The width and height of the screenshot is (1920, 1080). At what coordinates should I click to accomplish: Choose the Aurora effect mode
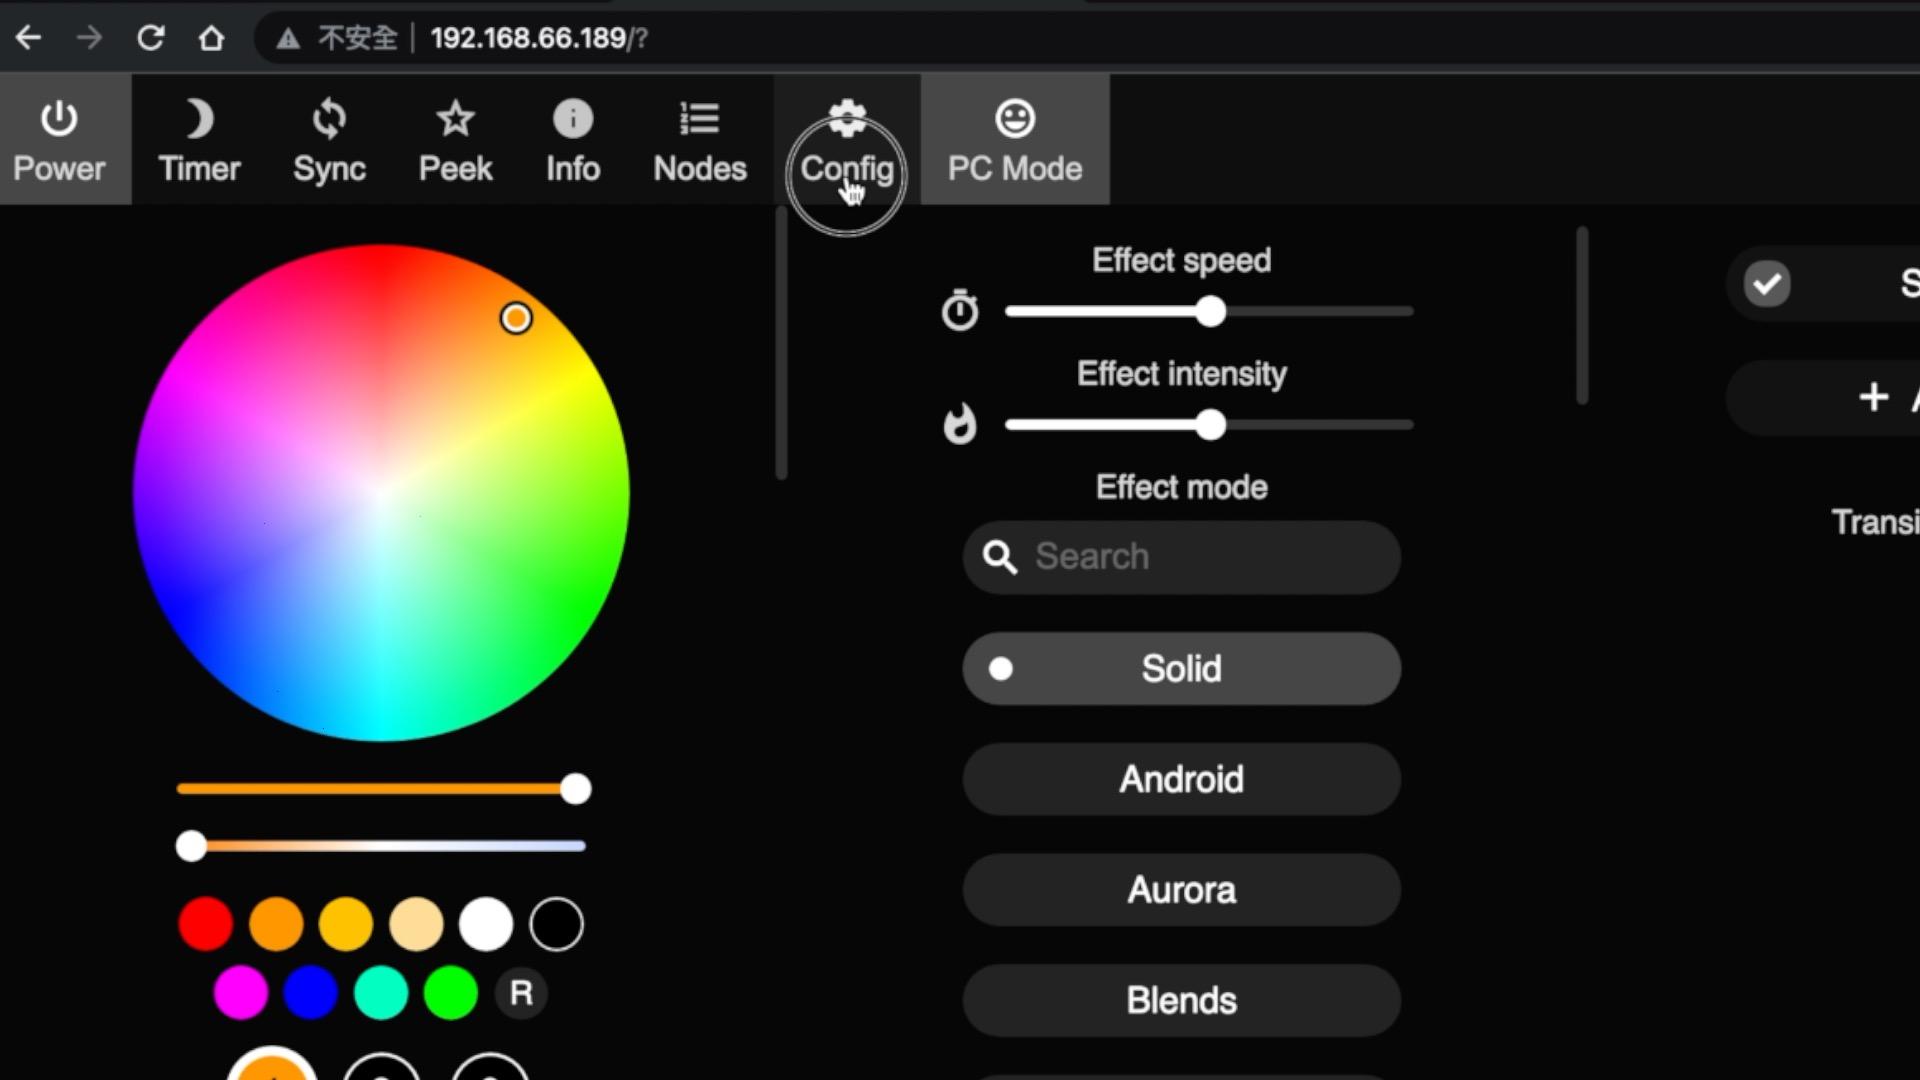(x=1181, y=890)
